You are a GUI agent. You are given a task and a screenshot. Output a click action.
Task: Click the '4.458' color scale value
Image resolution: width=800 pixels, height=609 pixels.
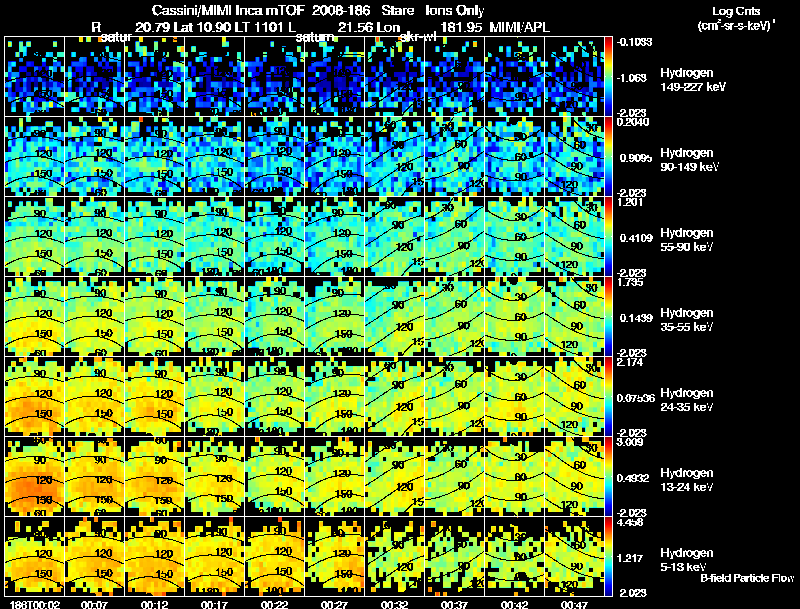(630, 522)
